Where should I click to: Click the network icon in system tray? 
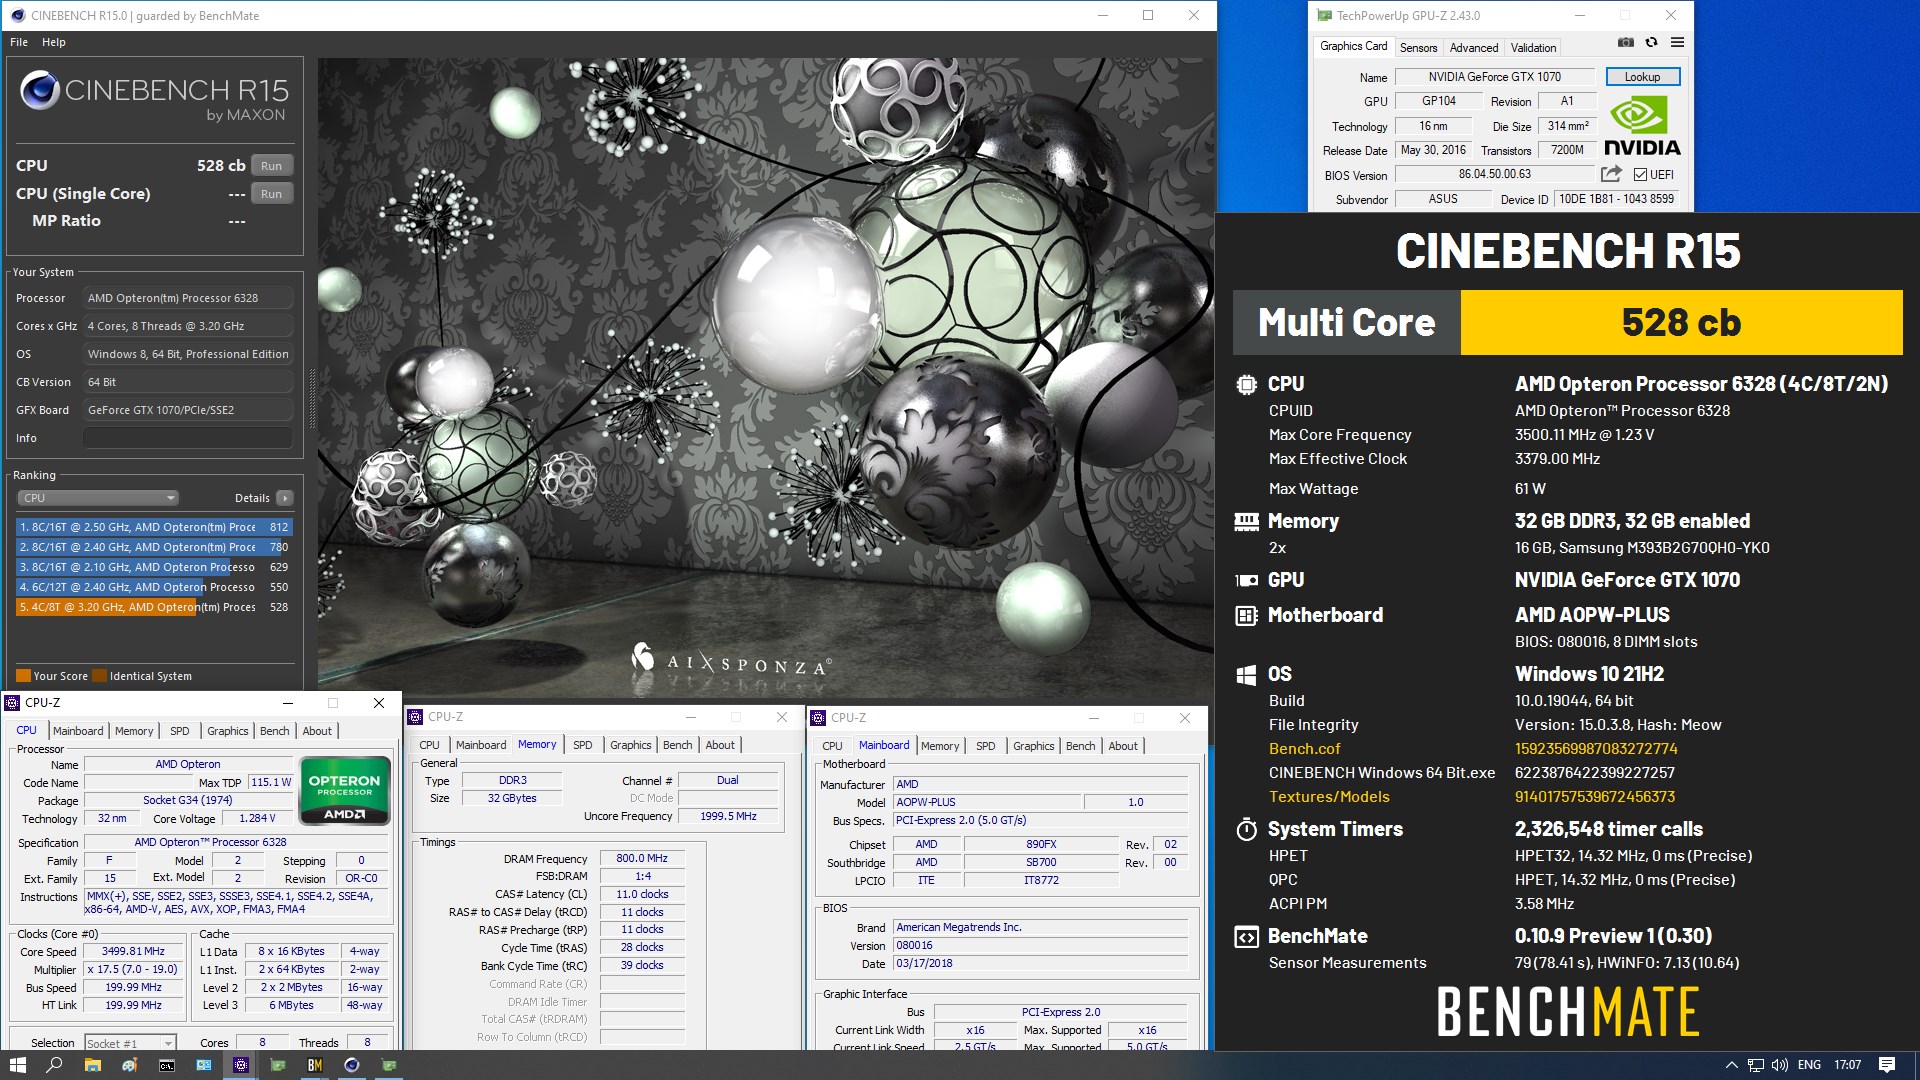click(x=1755, y=1065)
